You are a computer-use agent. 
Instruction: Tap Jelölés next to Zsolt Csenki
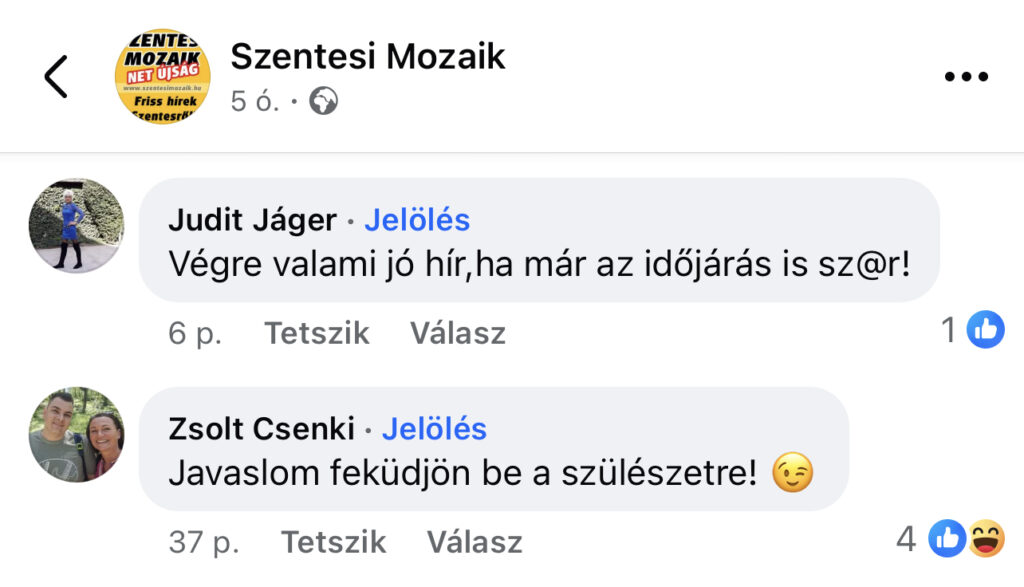pyautogui.click(x=434, y=429)
